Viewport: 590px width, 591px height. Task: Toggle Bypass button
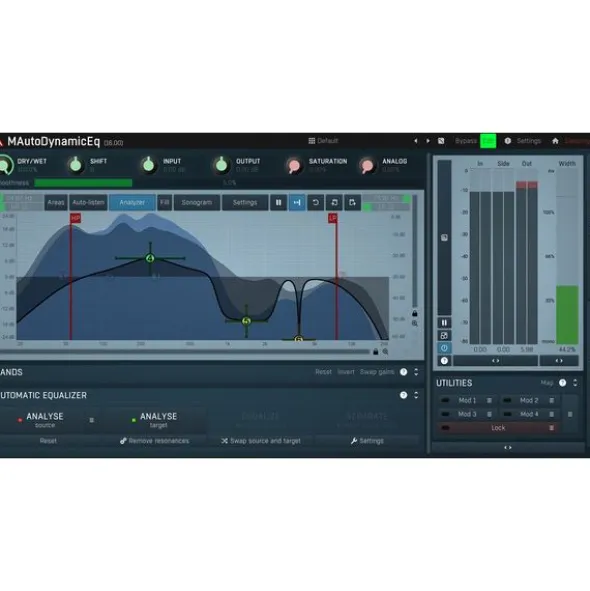(466, 141)
